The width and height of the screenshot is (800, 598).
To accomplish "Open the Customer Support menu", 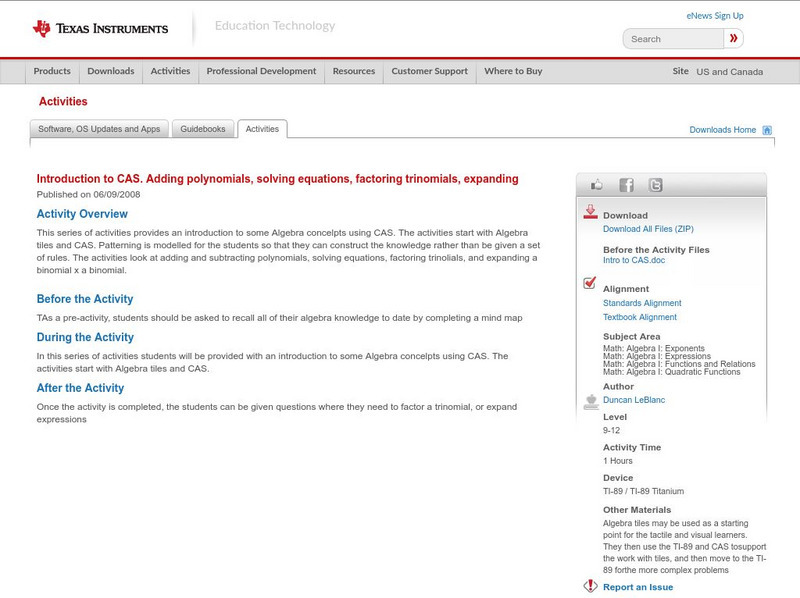I will click(430, 71).
